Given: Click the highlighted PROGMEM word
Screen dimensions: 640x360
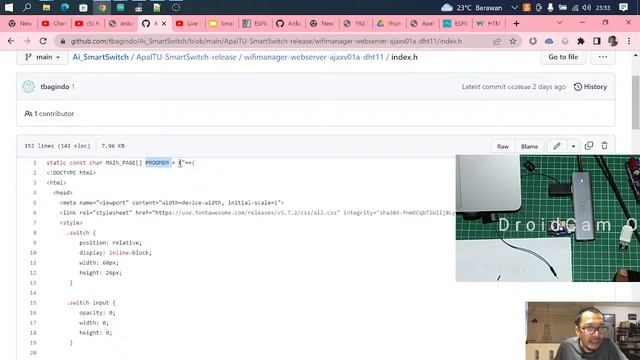Looking at the screenshot, I should (158, 163).
